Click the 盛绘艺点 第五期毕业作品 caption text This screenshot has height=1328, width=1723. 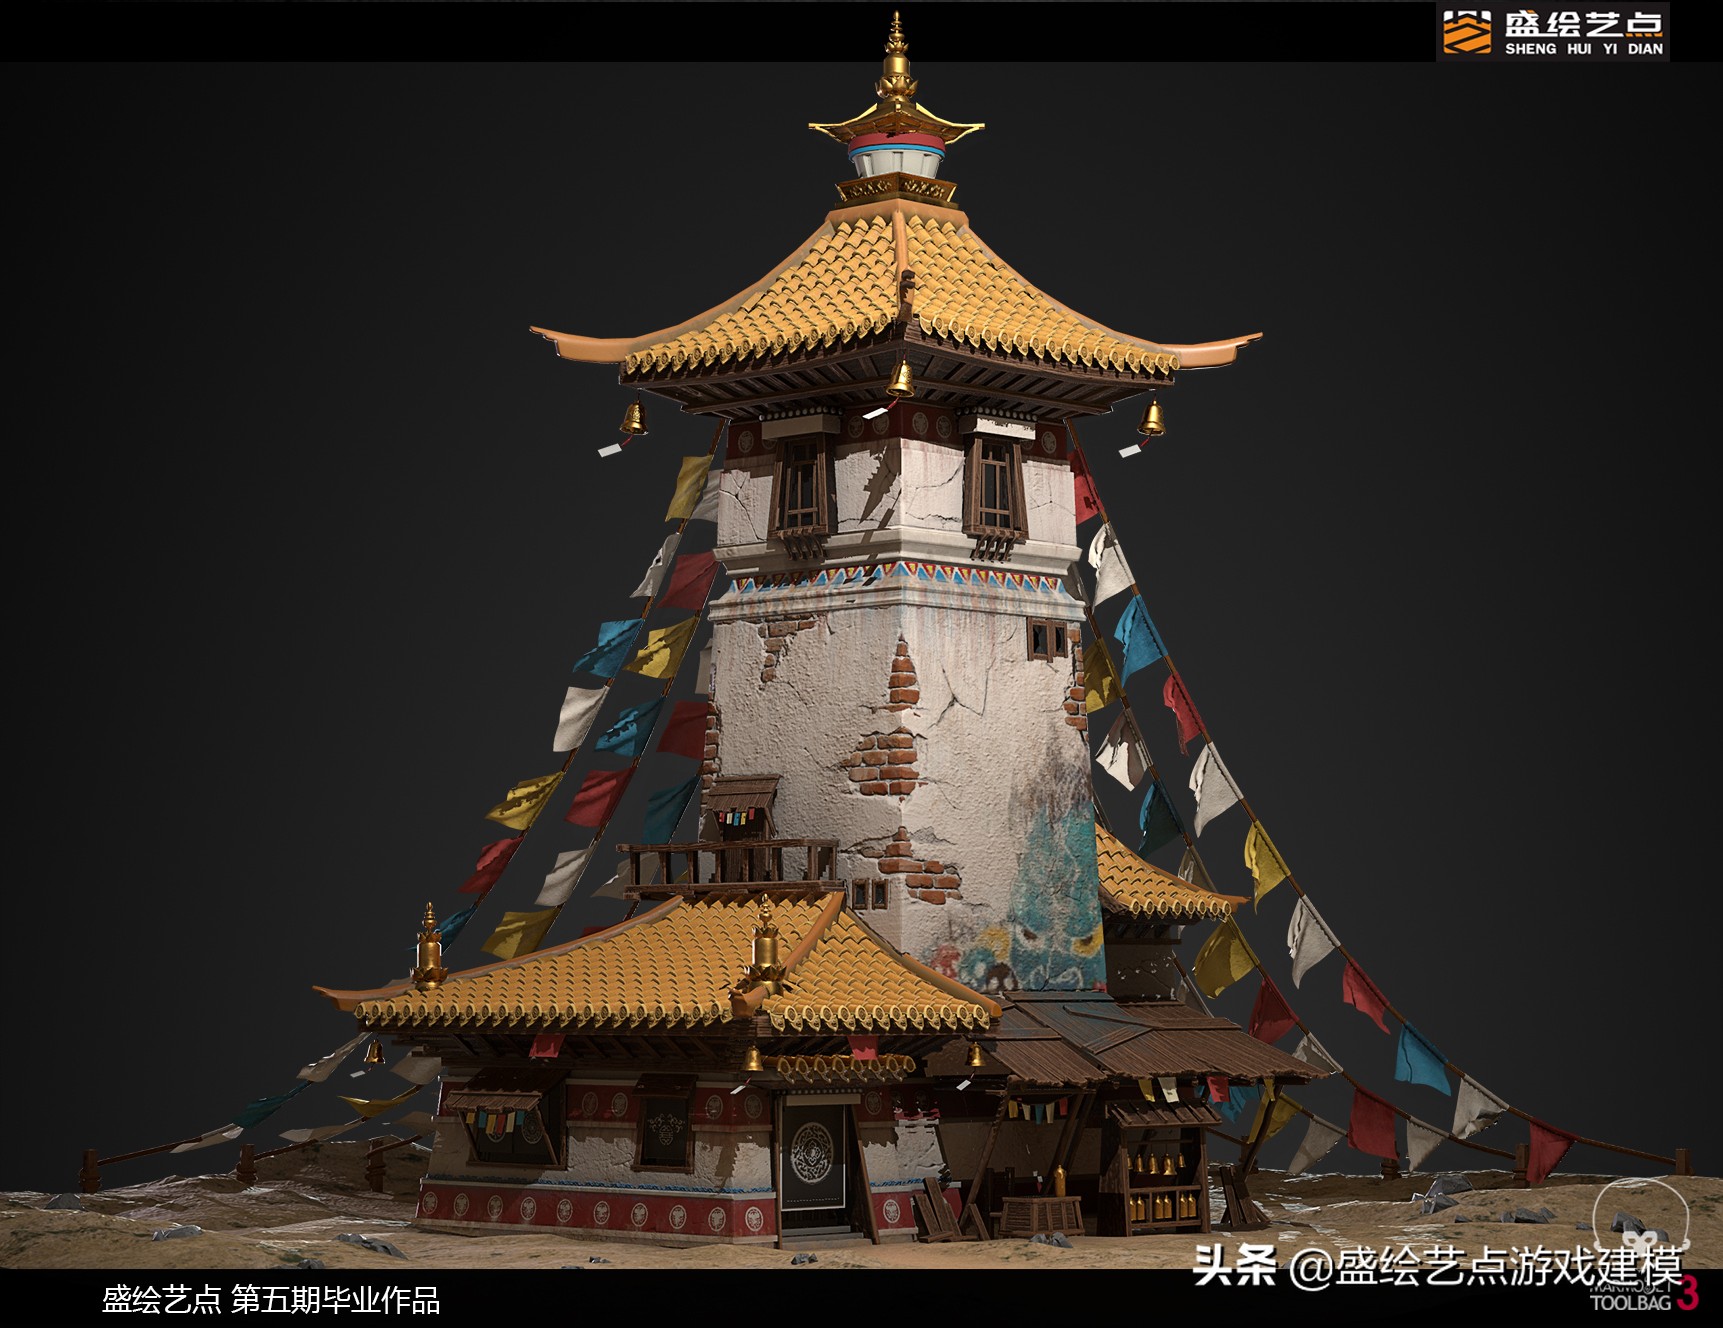pyautogui.click(x=270, y=1299)
